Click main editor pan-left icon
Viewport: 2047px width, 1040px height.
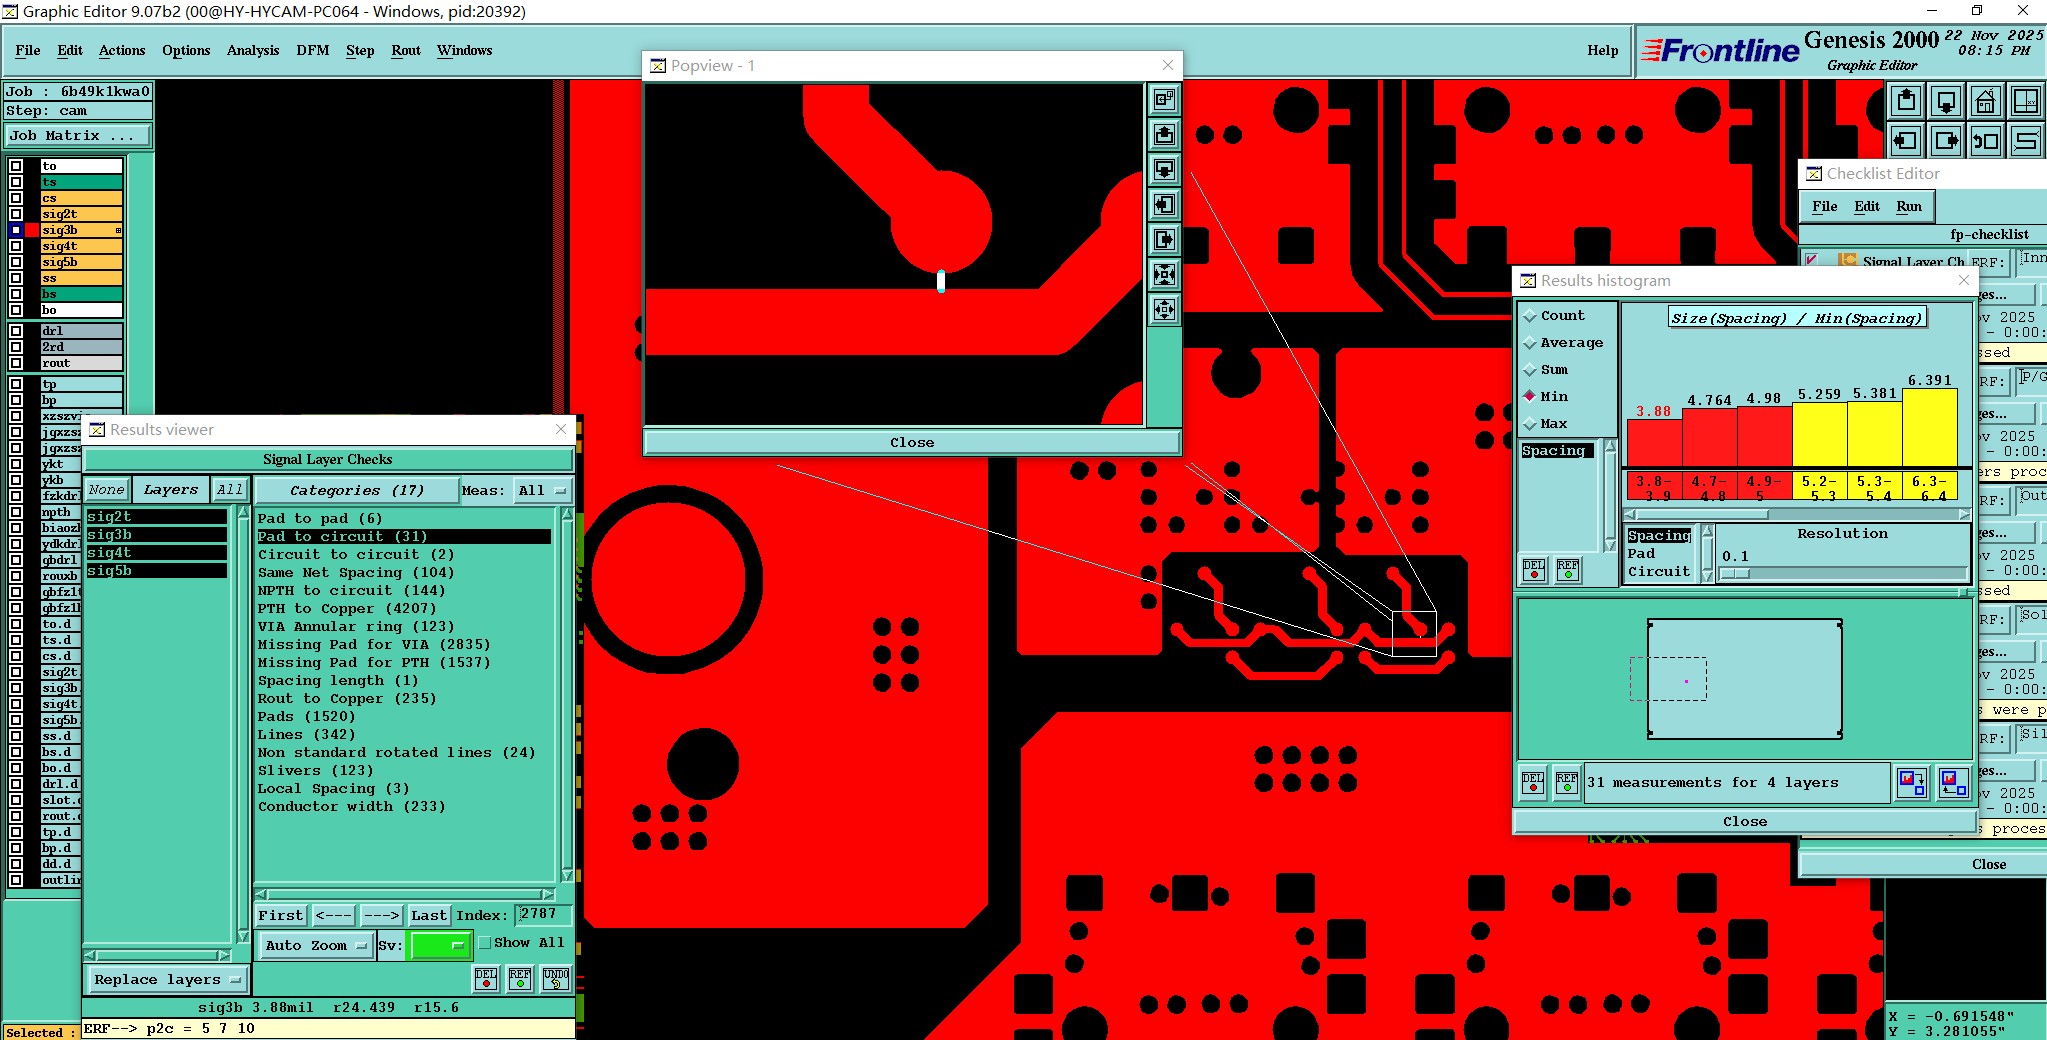[x=1906, y=140]
